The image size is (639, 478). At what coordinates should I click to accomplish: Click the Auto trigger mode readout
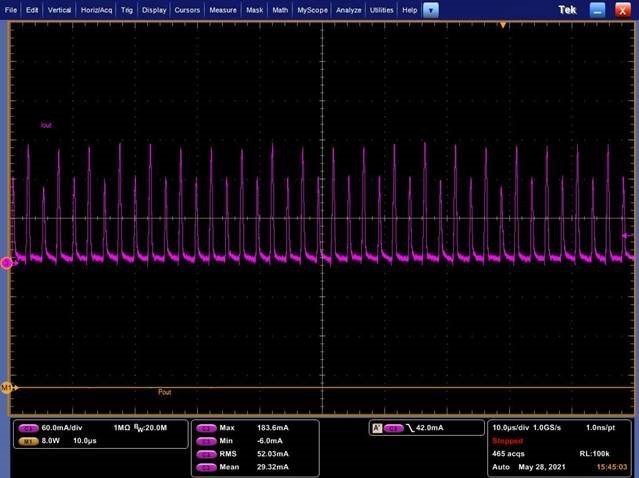tap(501, 467)
